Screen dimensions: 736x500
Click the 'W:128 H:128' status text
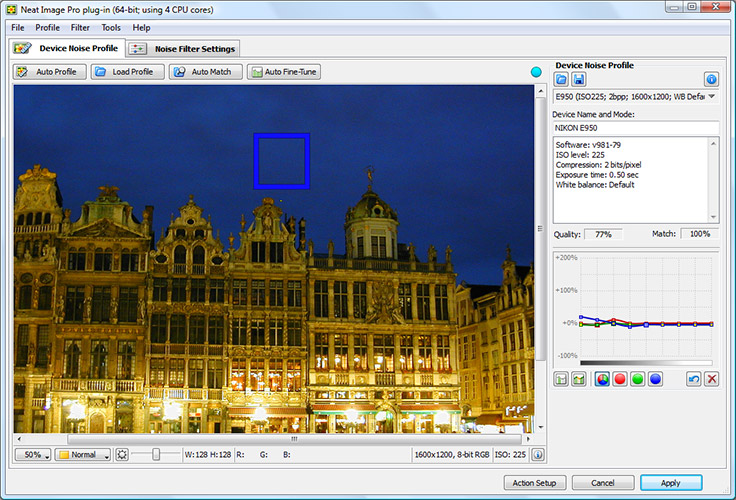(207, 454)
